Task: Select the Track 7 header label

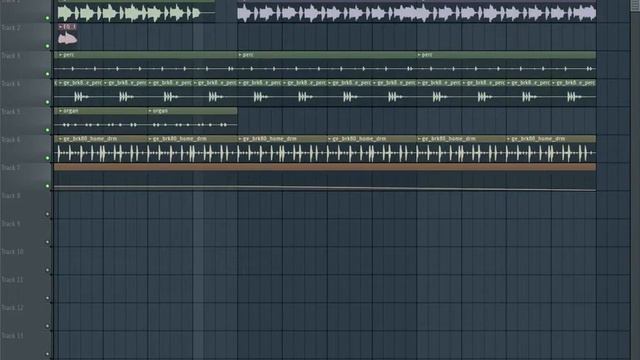Action: point(11,168)
